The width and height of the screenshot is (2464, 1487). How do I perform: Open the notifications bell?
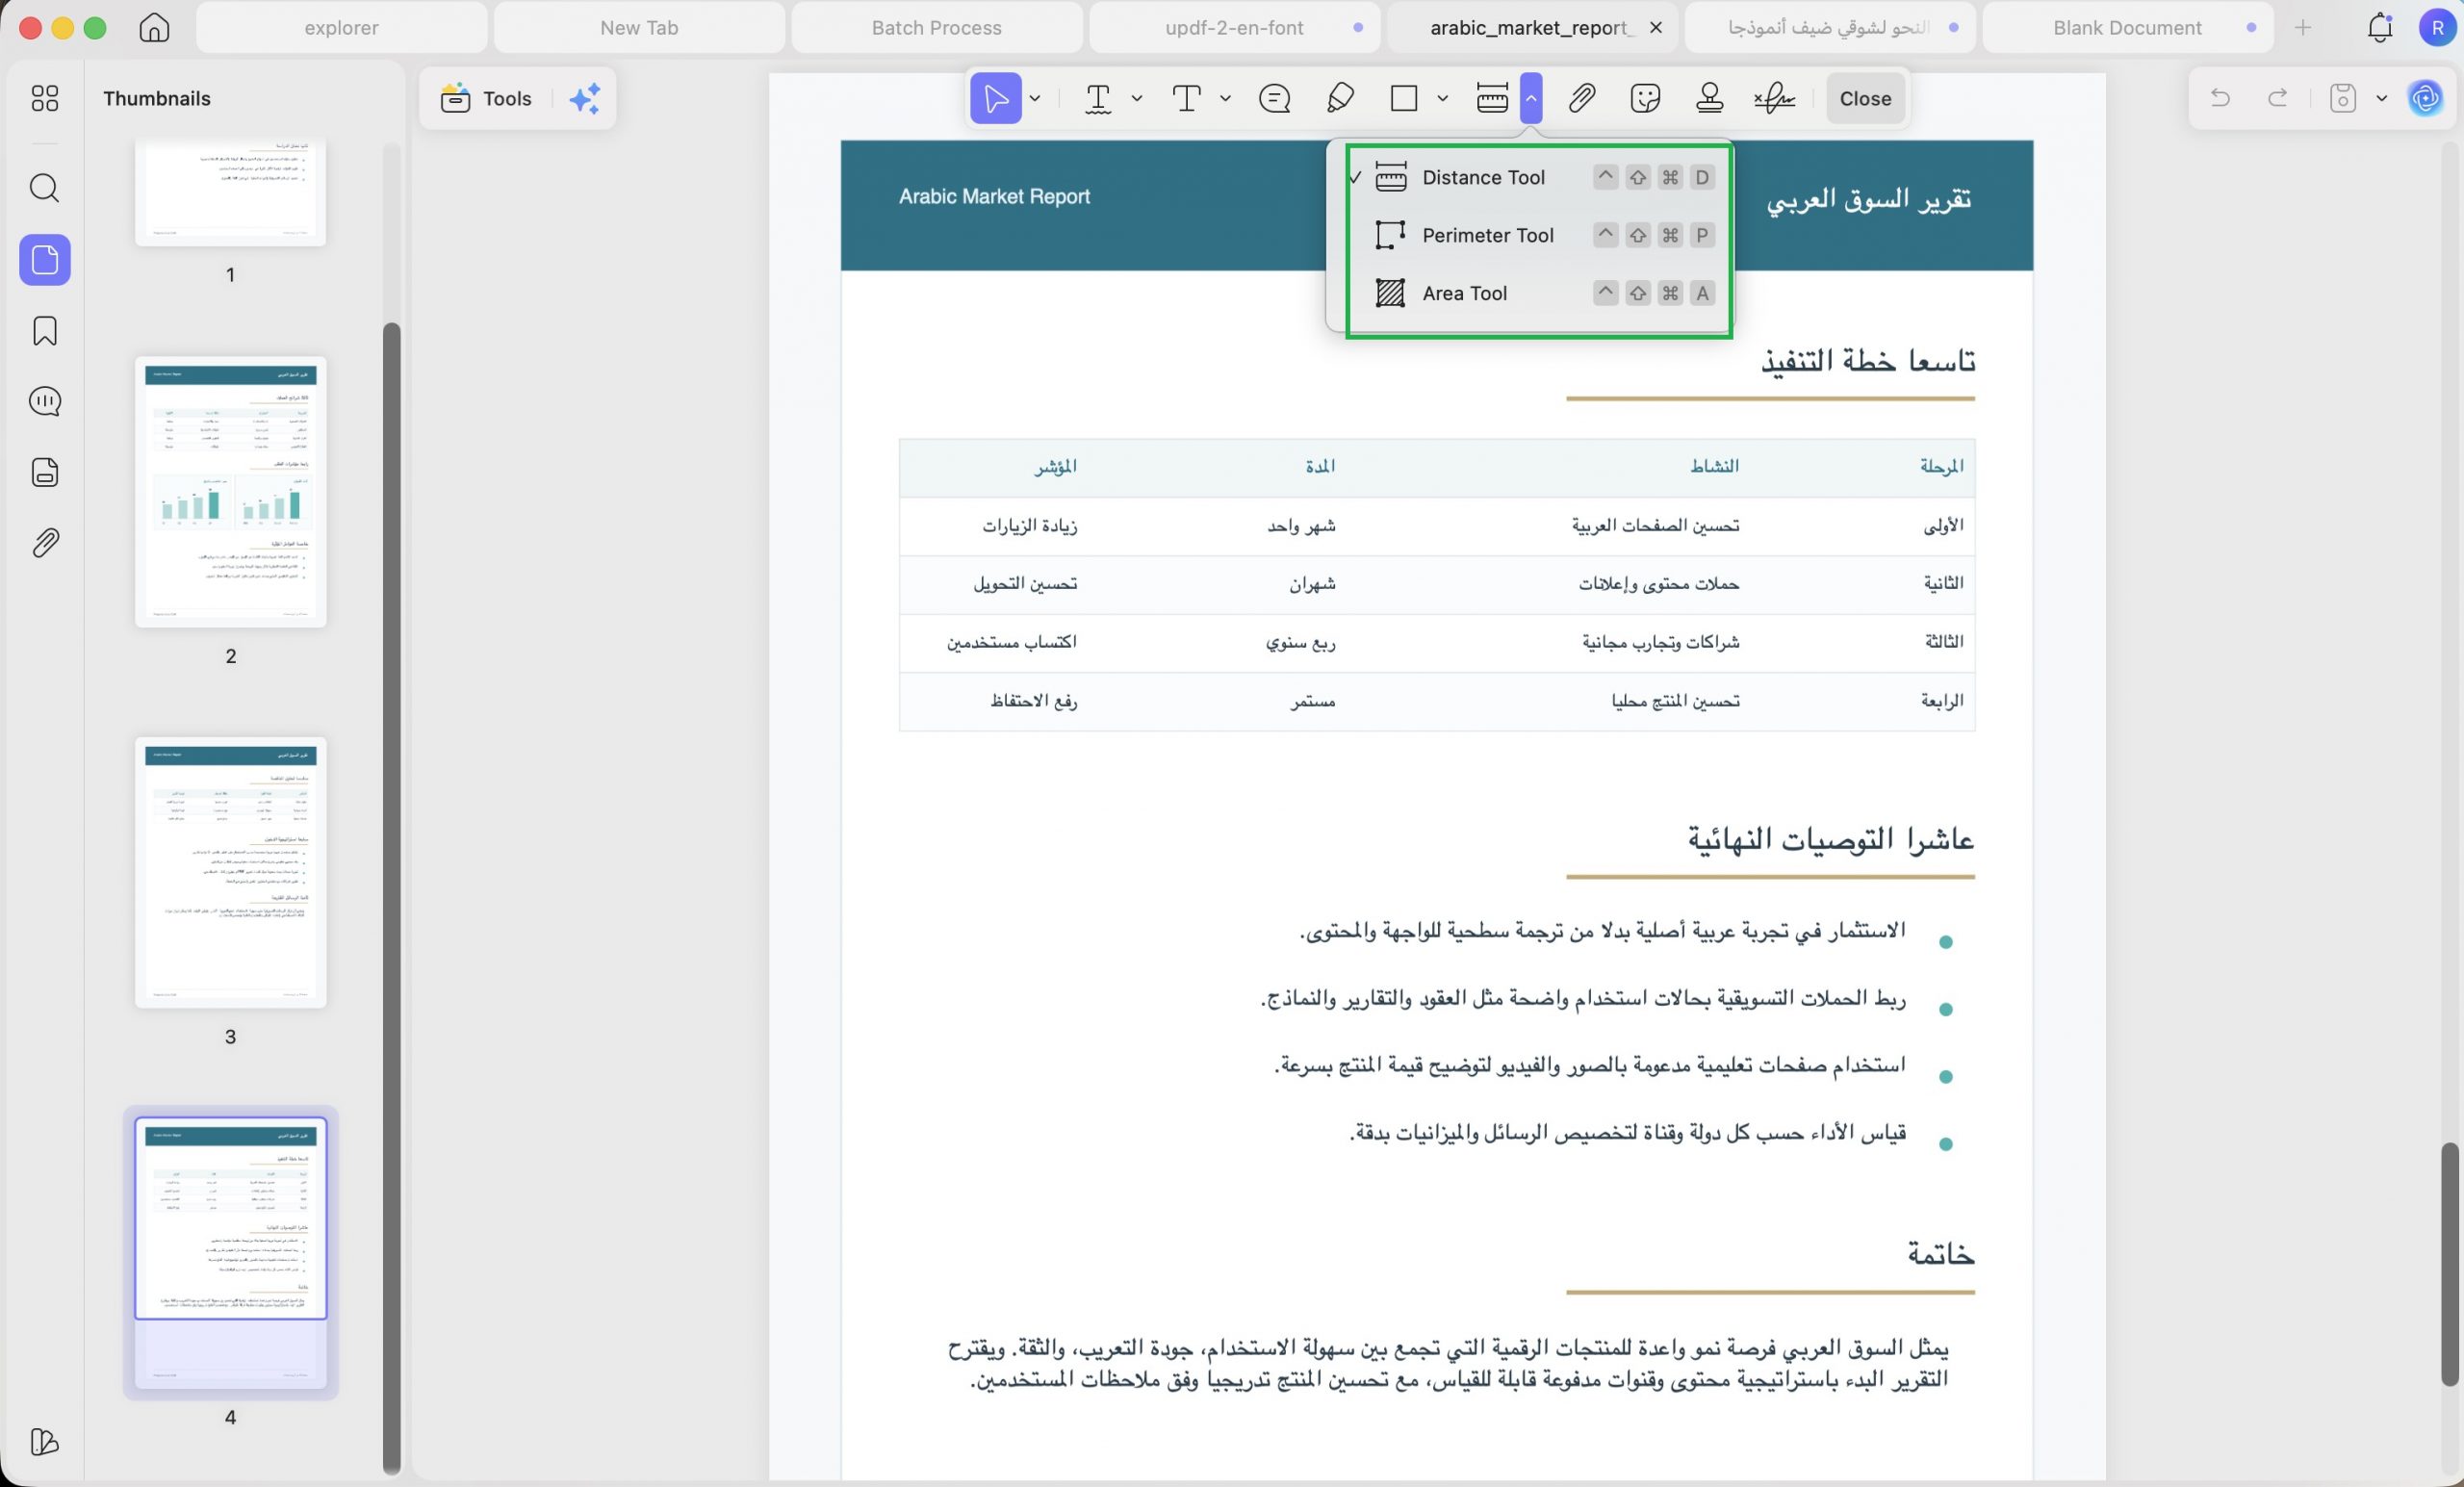click(x=2380, y=28)
